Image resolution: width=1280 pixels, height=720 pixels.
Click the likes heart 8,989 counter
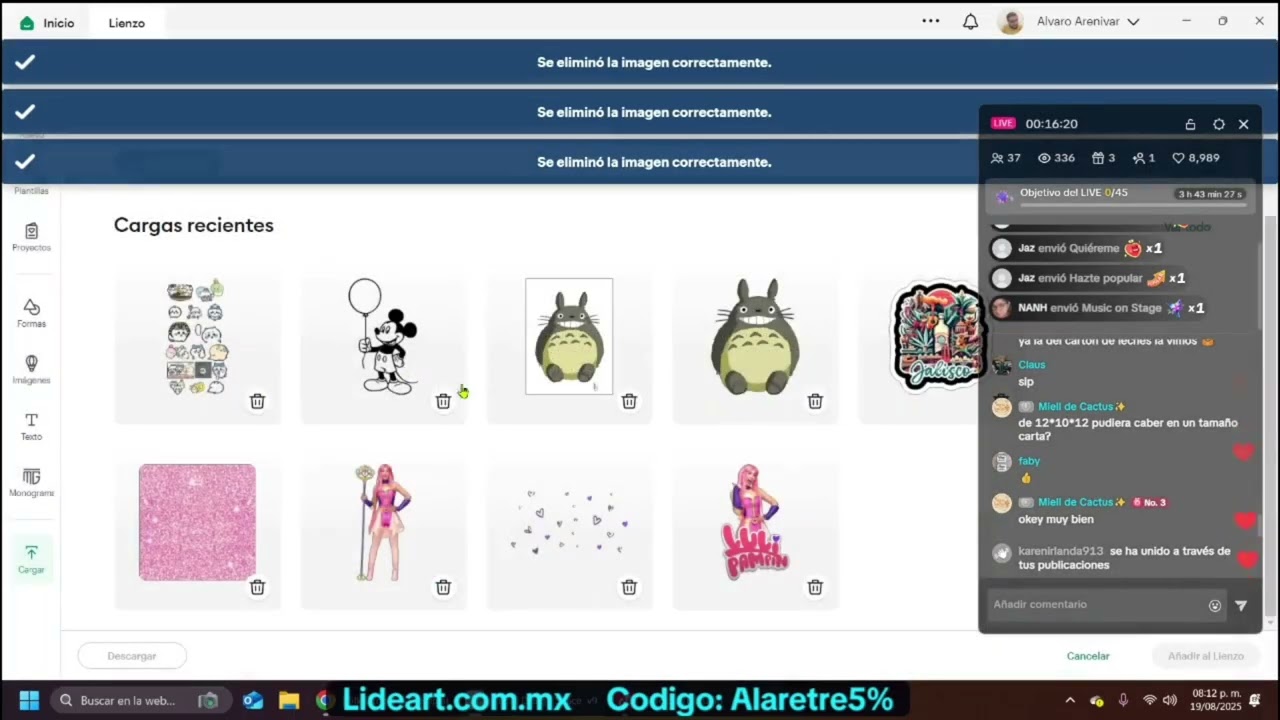[x=1195, y=158]
